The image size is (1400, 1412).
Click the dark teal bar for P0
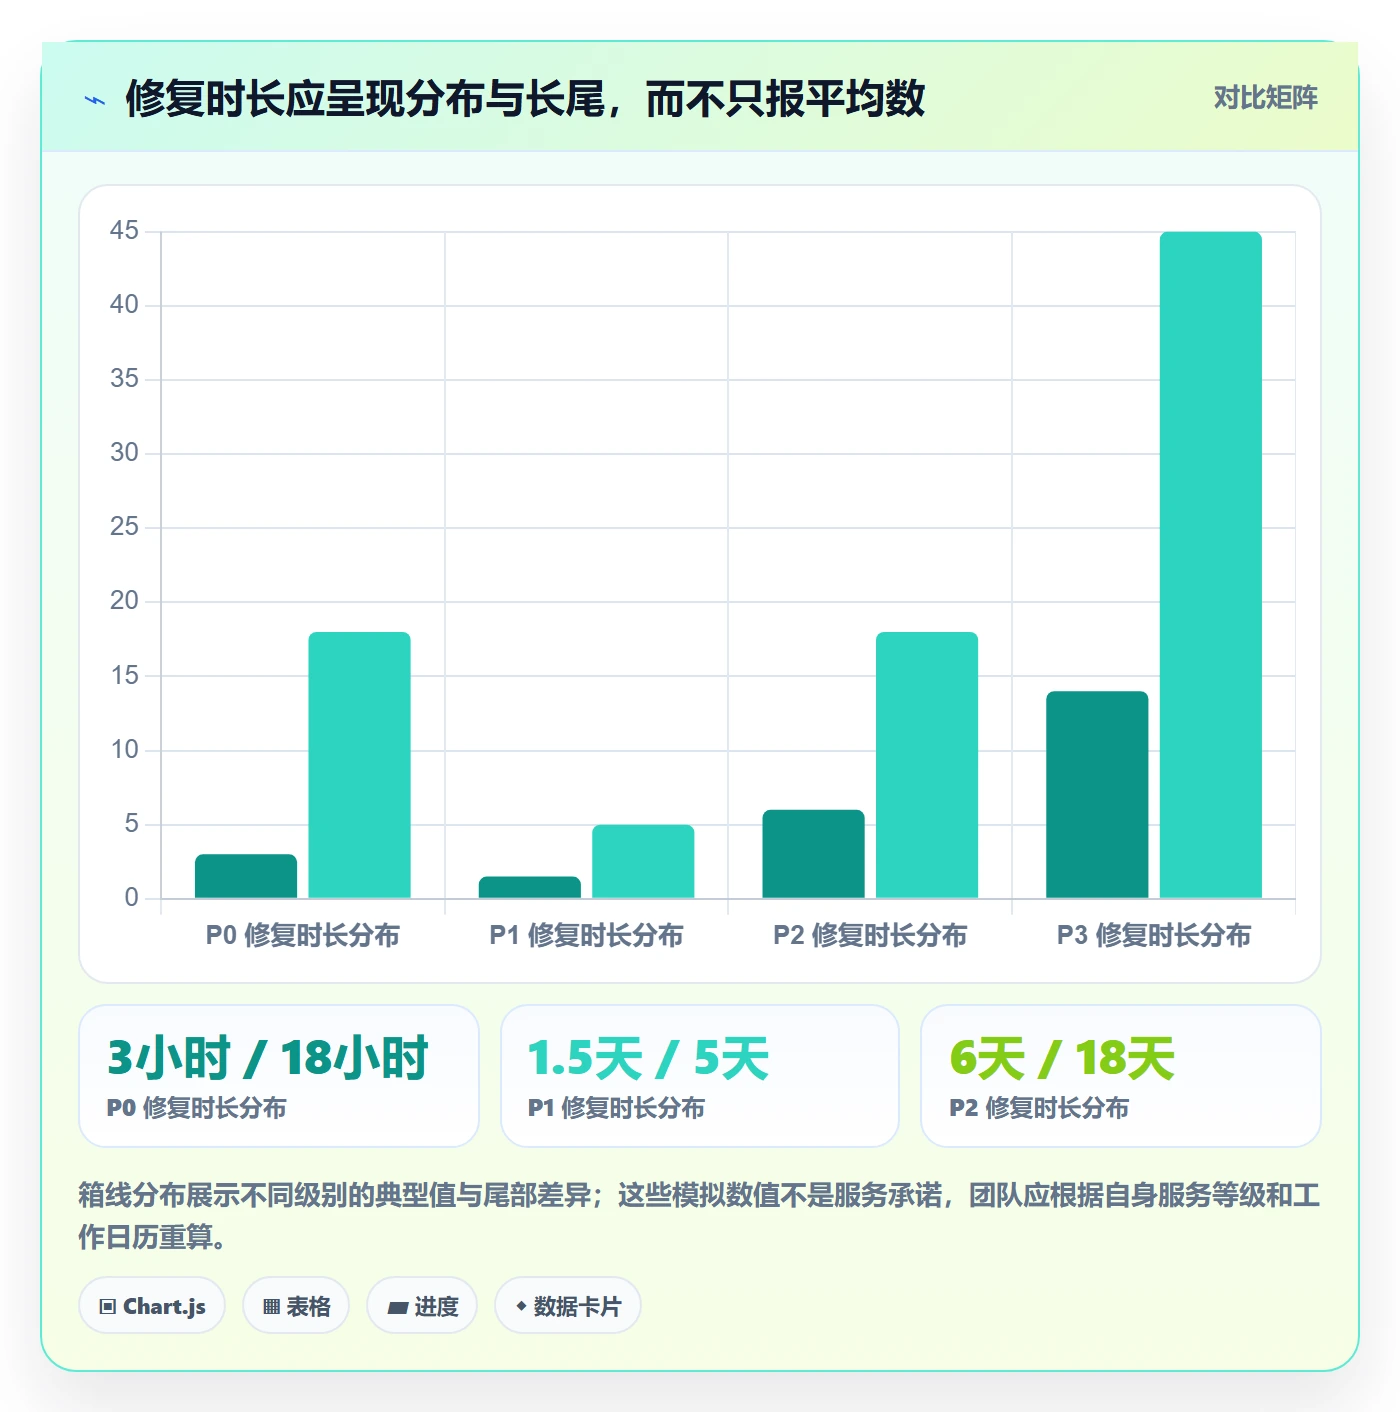click(246, 876)
